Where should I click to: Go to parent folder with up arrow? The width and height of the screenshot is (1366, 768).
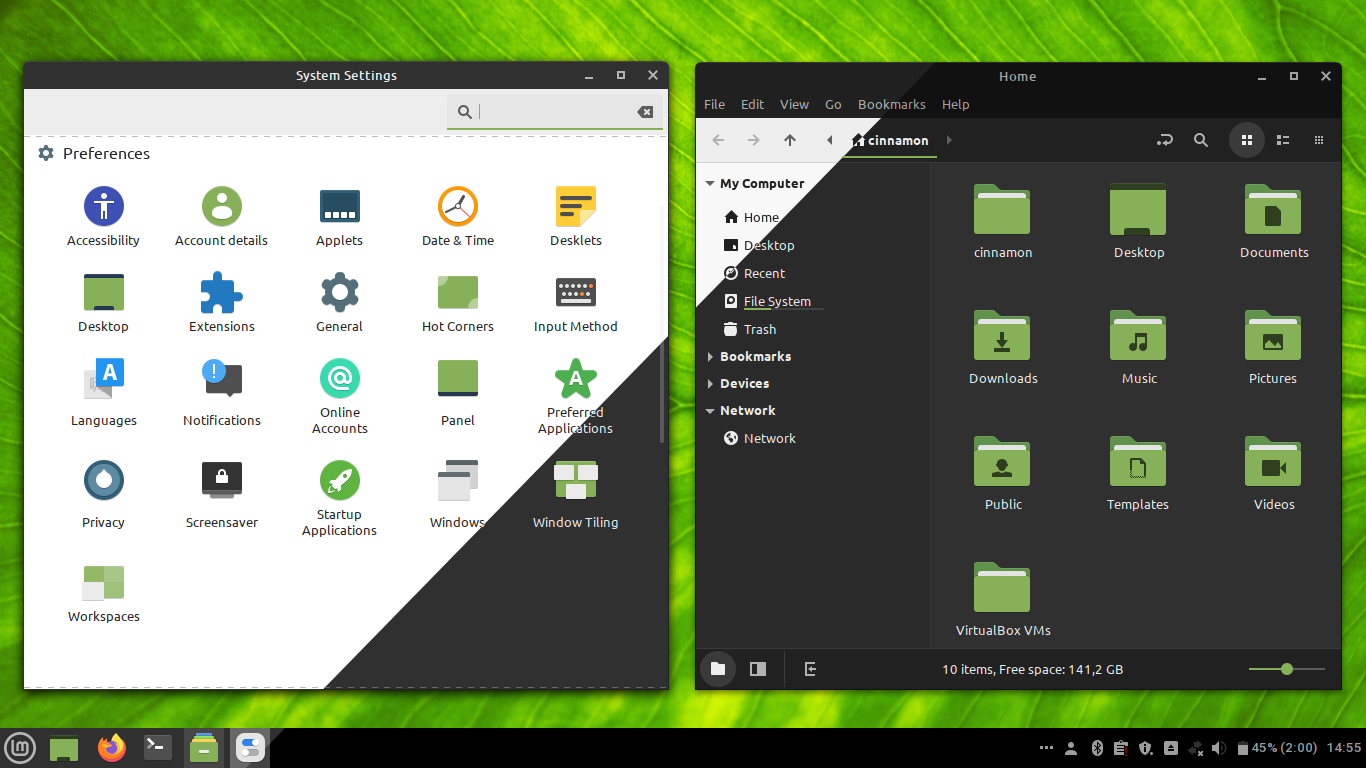(x=790, y=140)
